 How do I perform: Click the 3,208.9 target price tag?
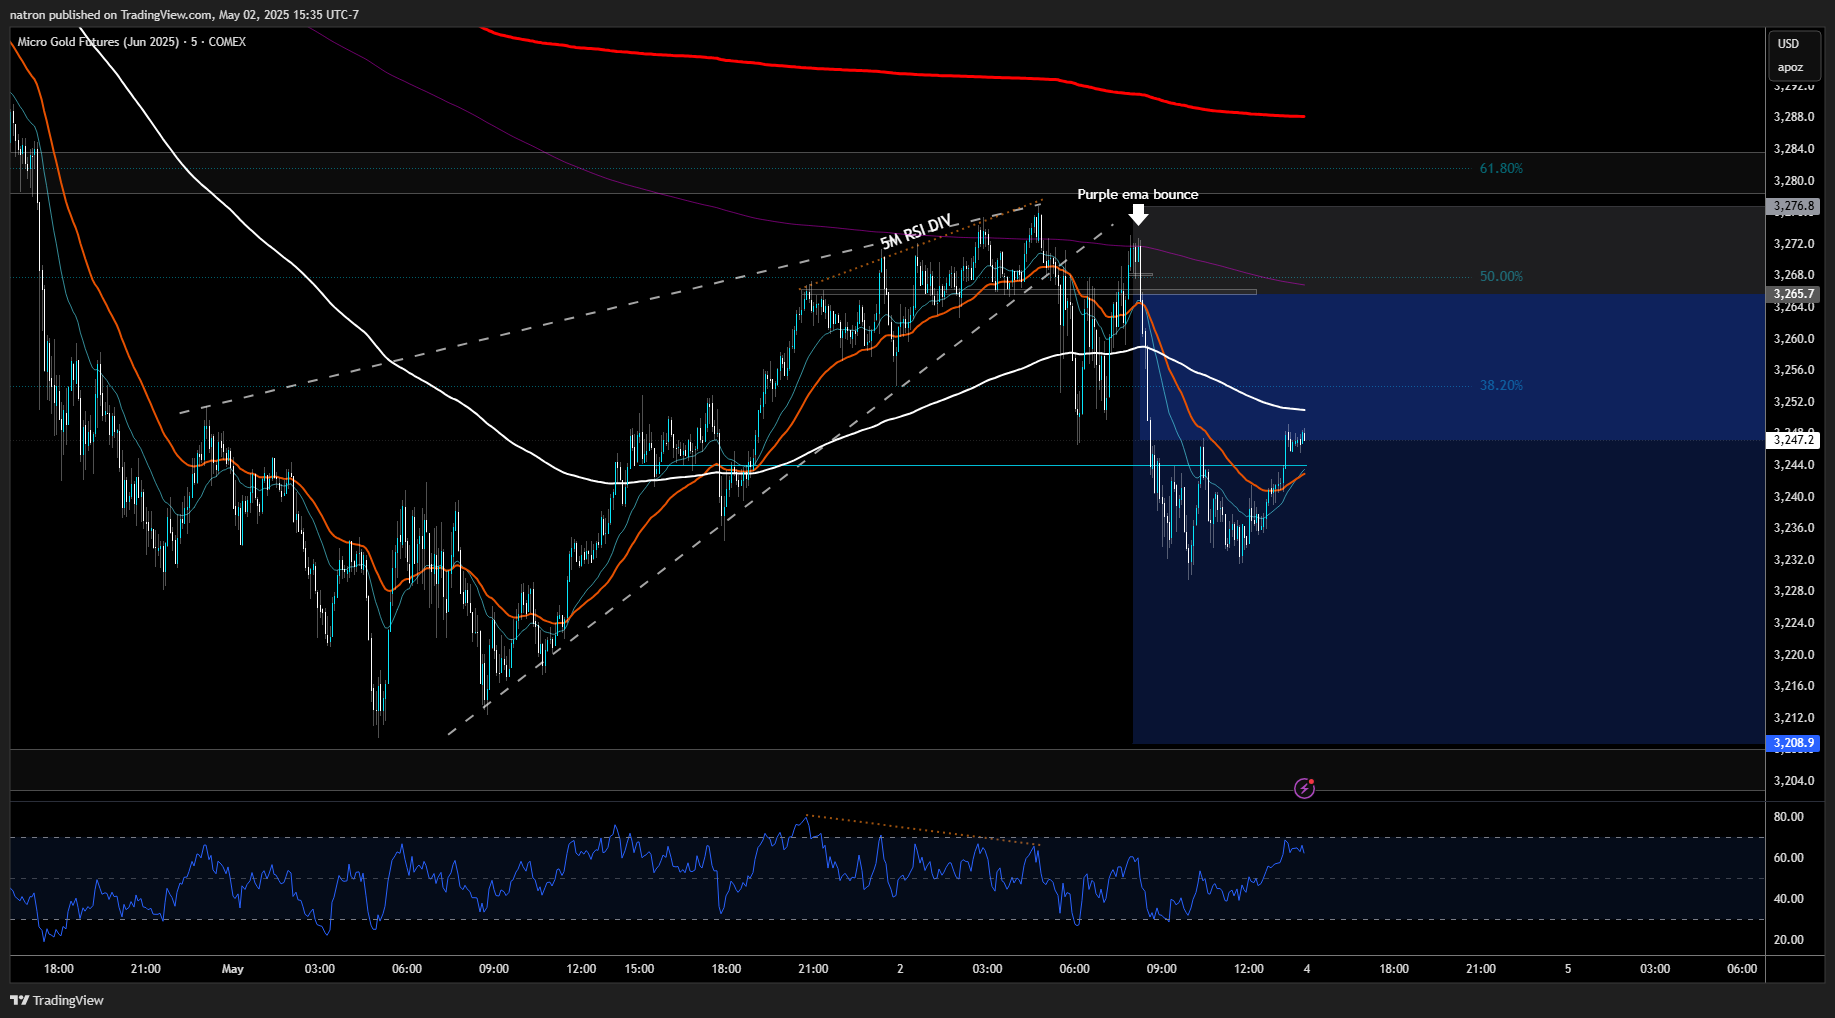tap(1793, 743)
